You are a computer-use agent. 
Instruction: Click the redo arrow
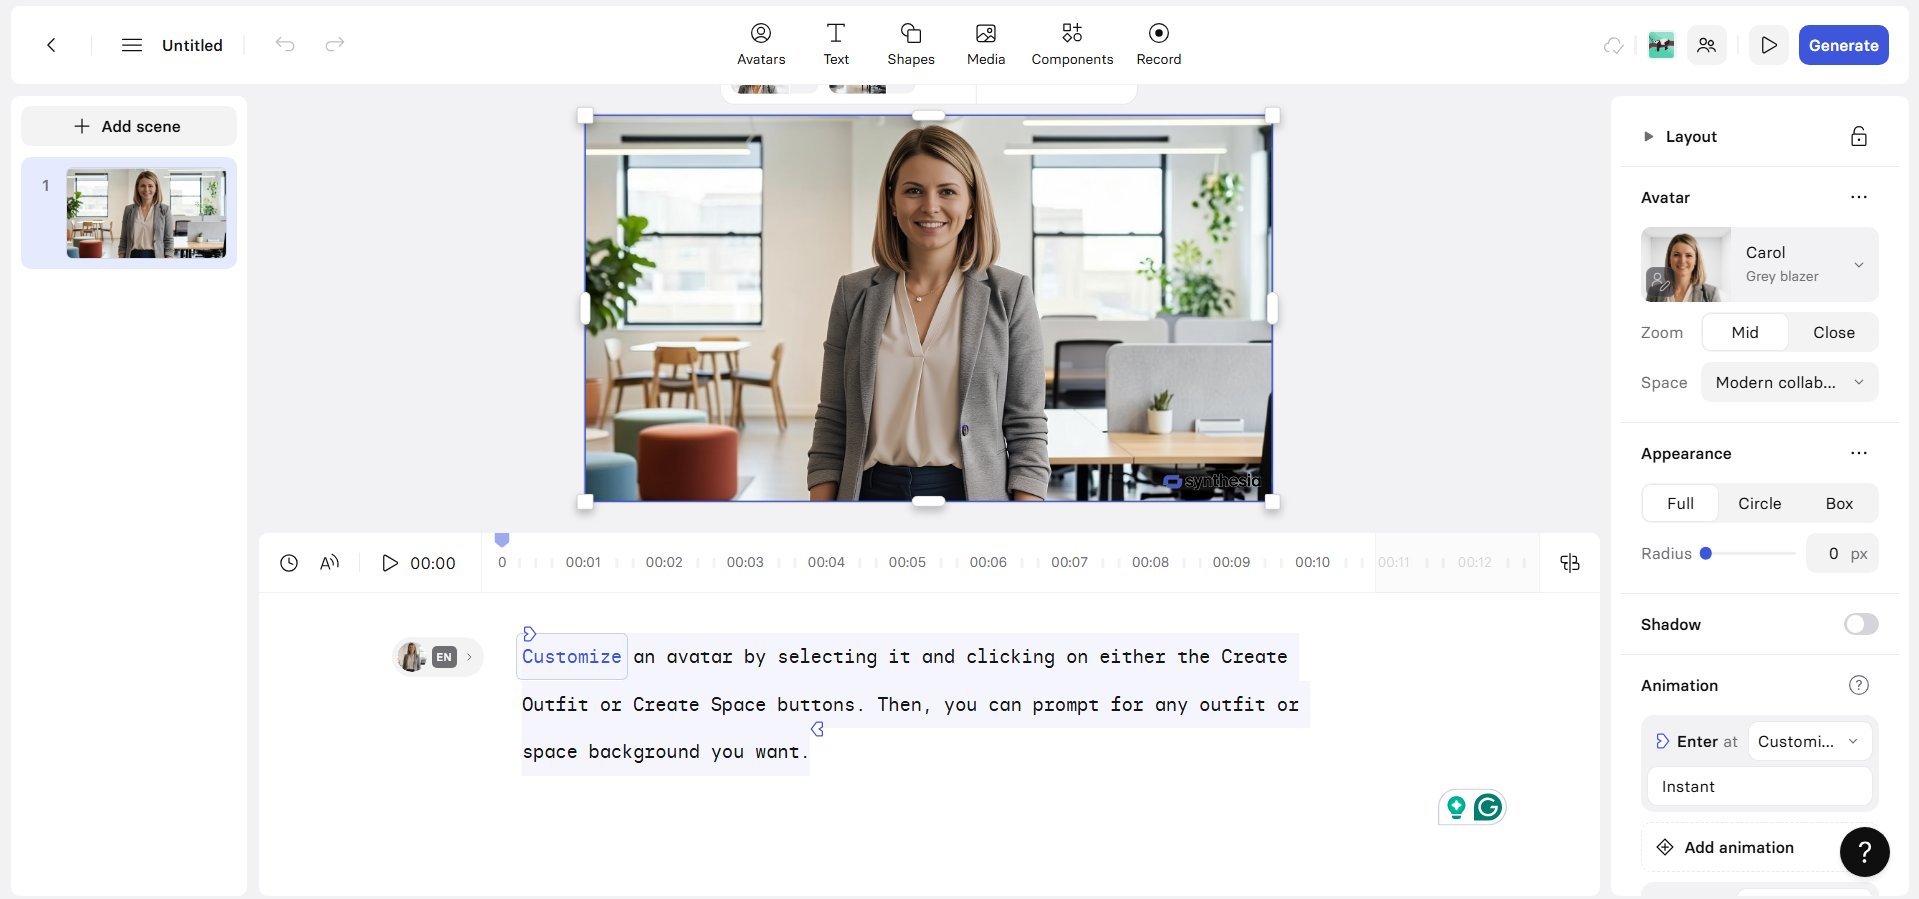[x=335, y=44]
